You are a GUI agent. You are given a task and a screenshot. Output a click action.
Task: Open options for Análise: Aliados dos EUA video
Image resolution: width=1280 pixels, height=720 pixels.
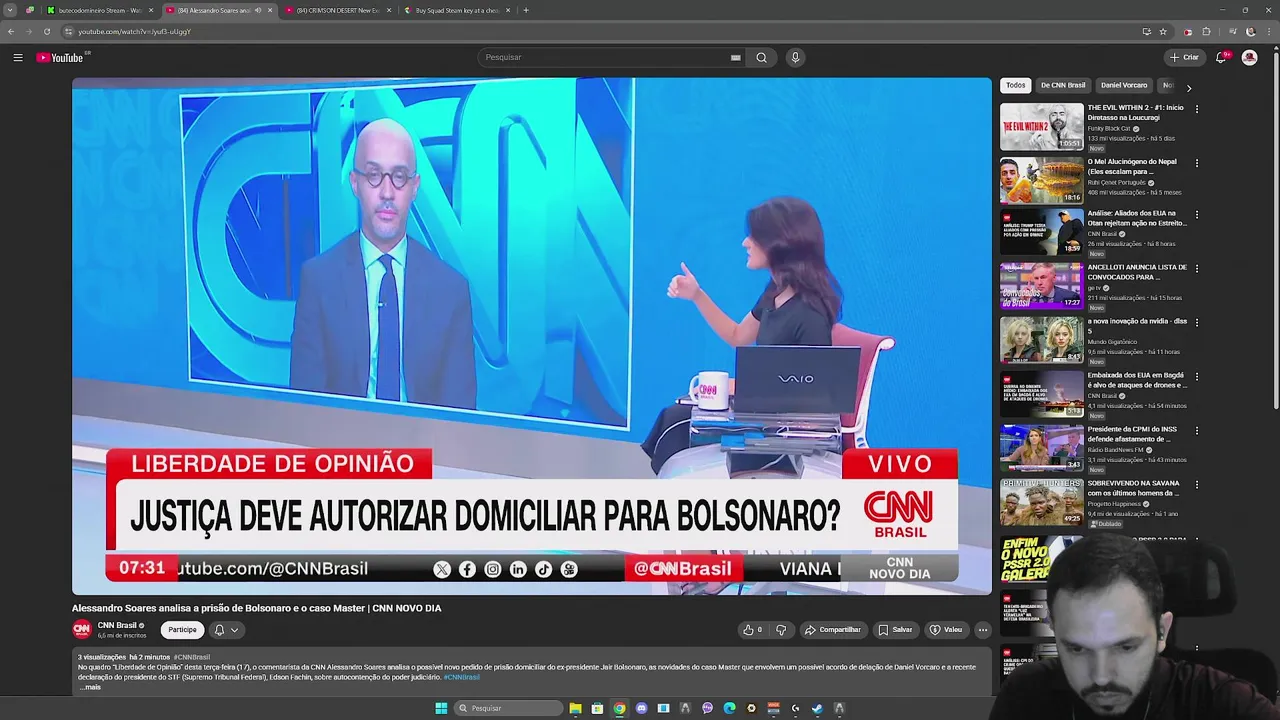tap(1197, 214)
